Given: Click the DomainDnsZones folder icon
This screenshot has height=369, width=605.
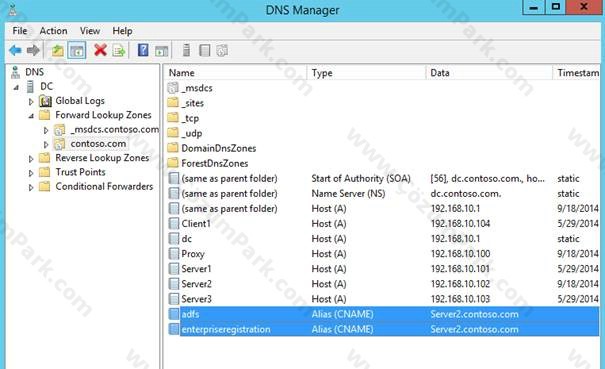Looking at the screenshot, I should click(173, 148).
